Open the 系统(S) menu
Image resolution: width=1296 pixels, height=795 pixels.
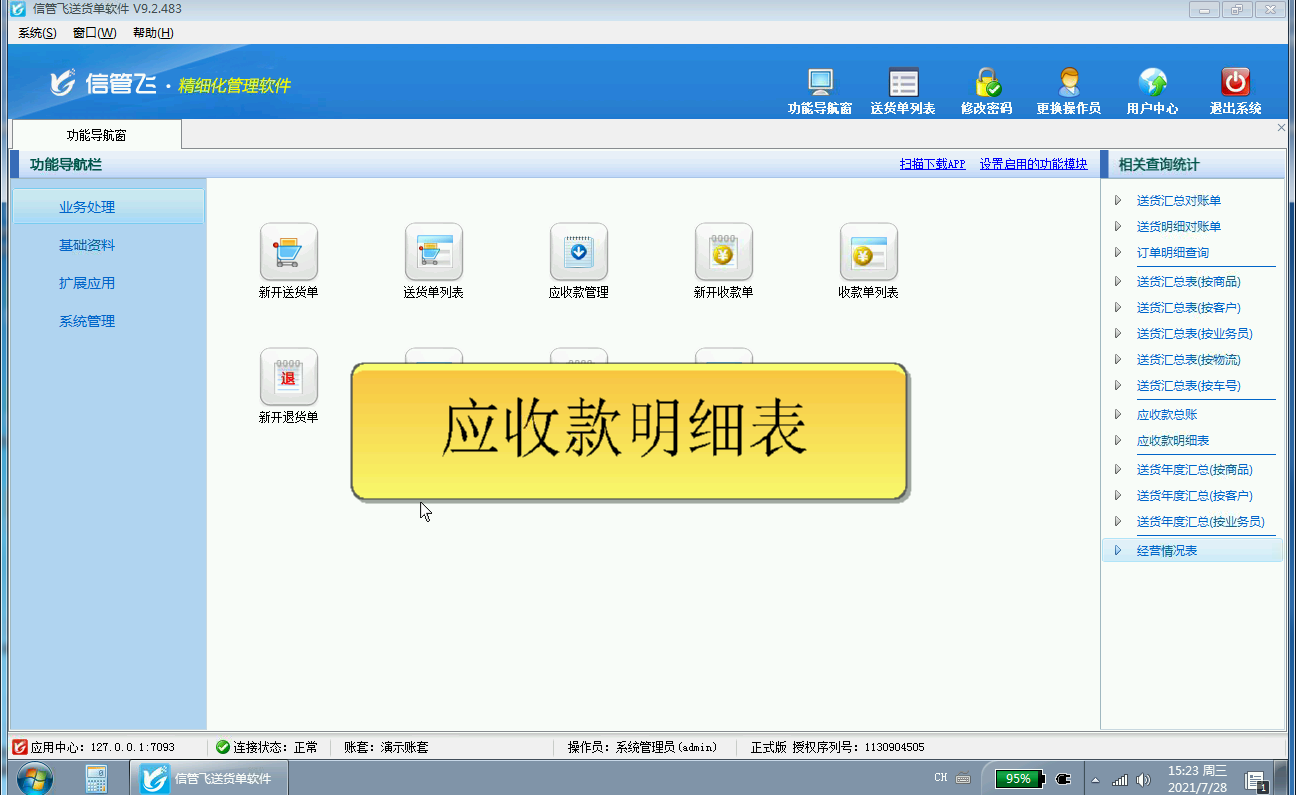(x=37, y=33)
